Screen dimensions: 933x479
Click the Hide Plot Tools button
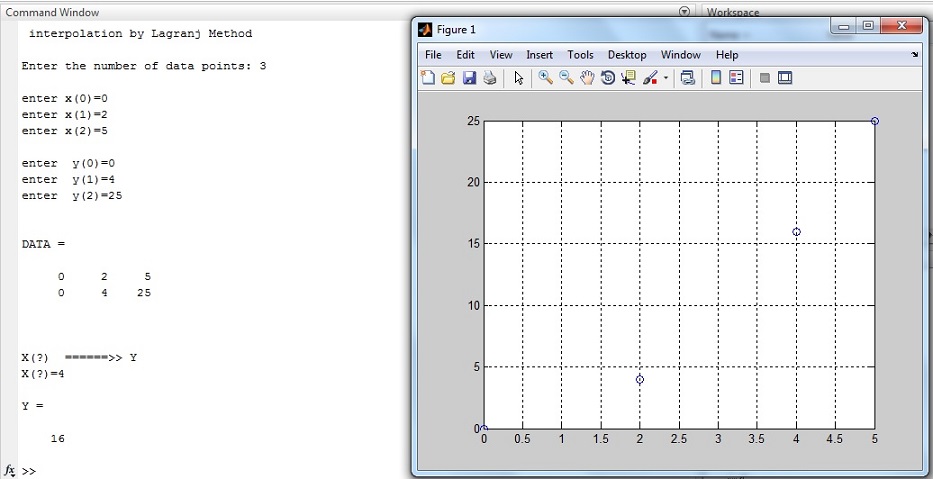765,78
